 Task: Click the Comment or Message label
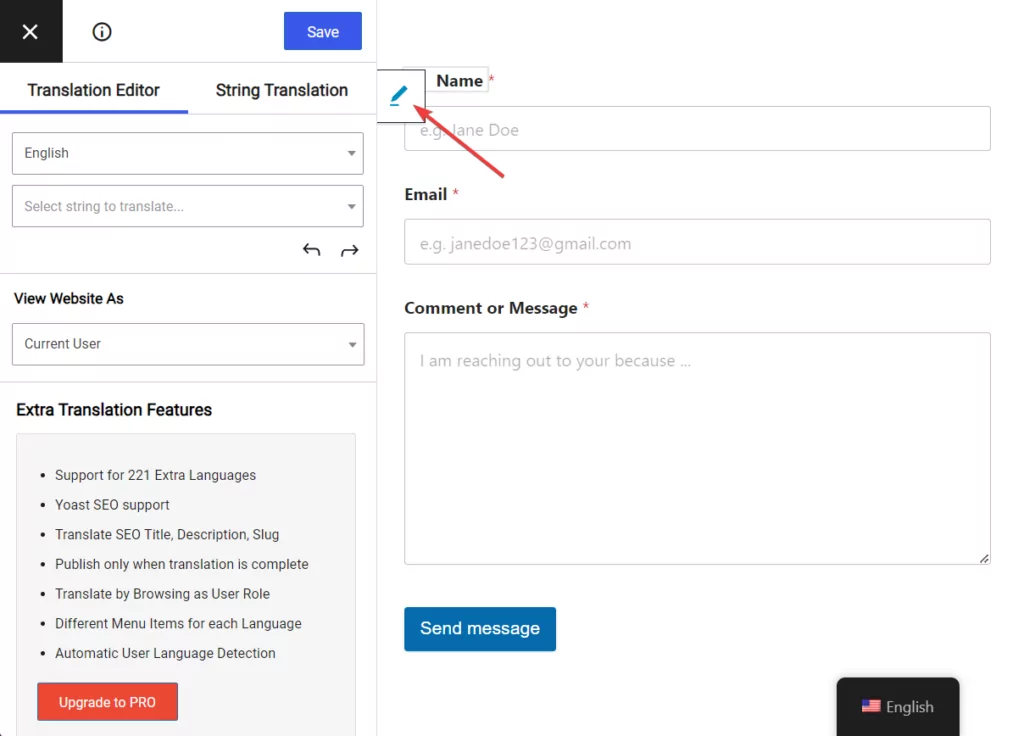490,308
